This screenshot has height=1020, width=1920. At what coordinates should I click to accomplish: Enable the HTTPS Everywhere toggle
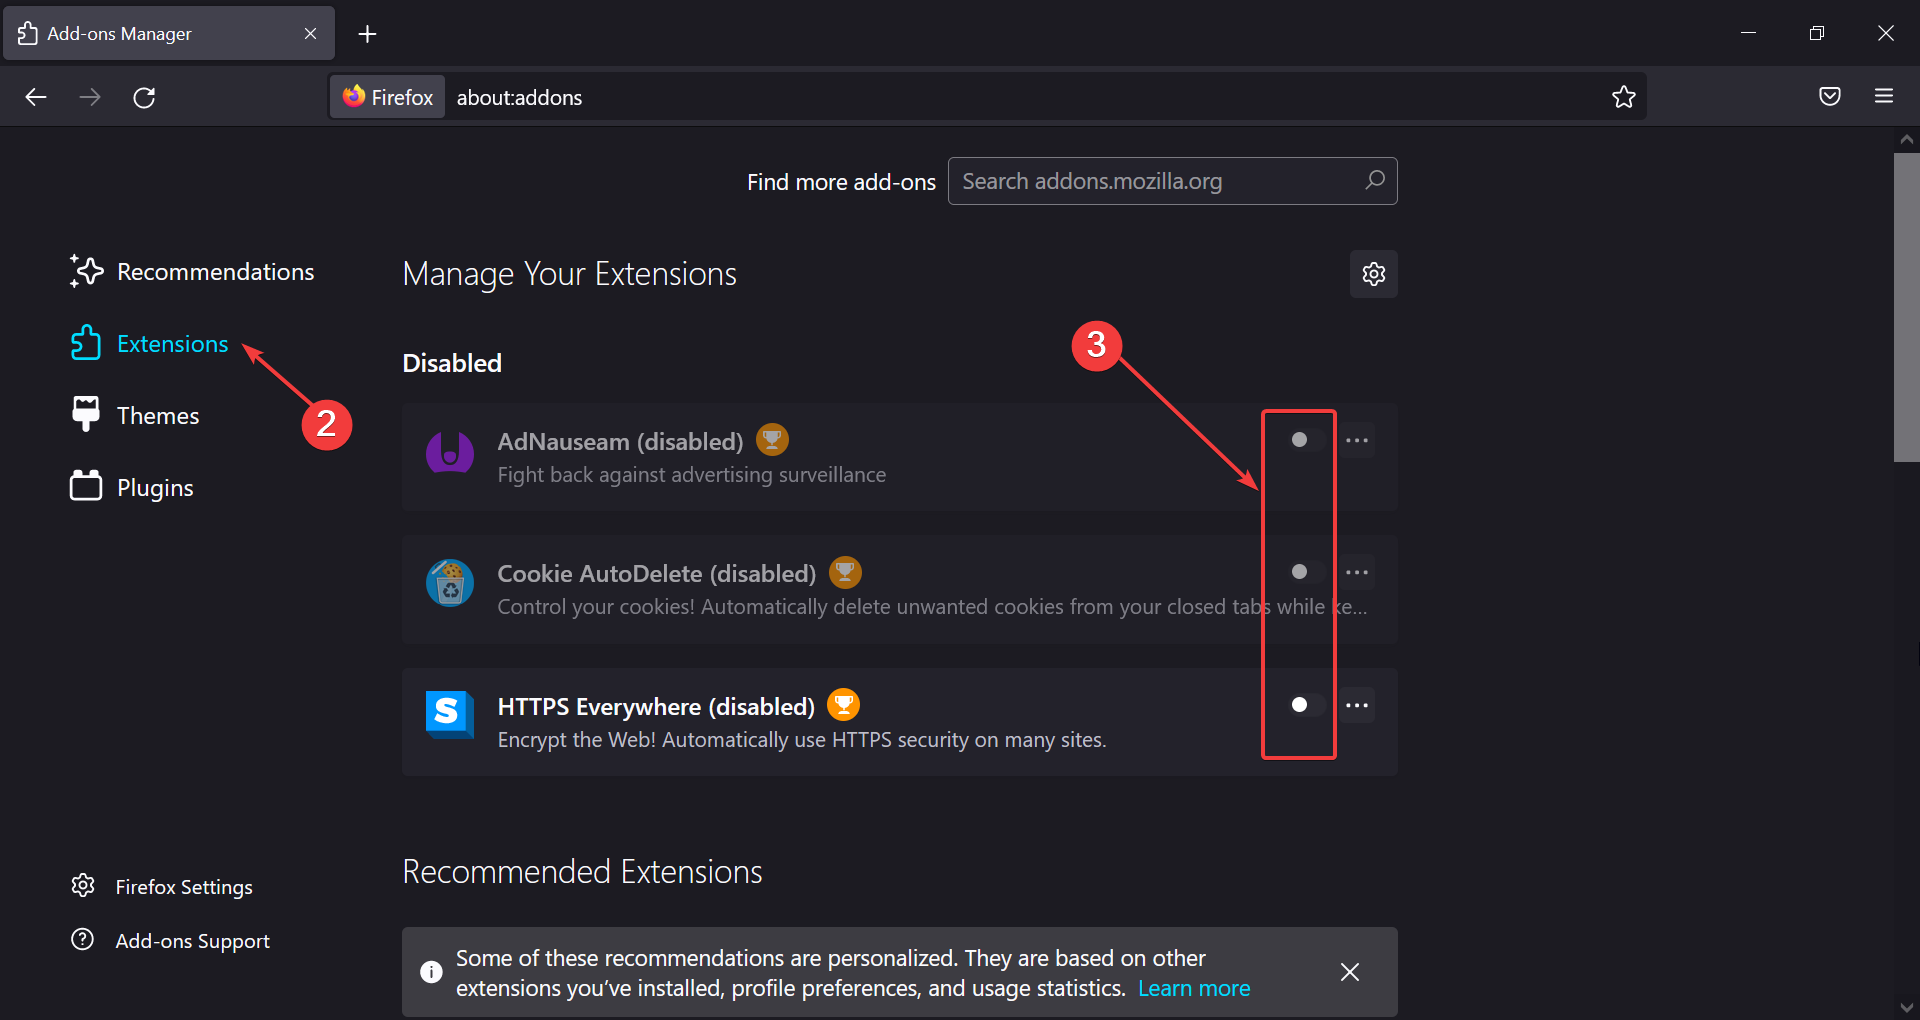click(x=1306, y=705)
